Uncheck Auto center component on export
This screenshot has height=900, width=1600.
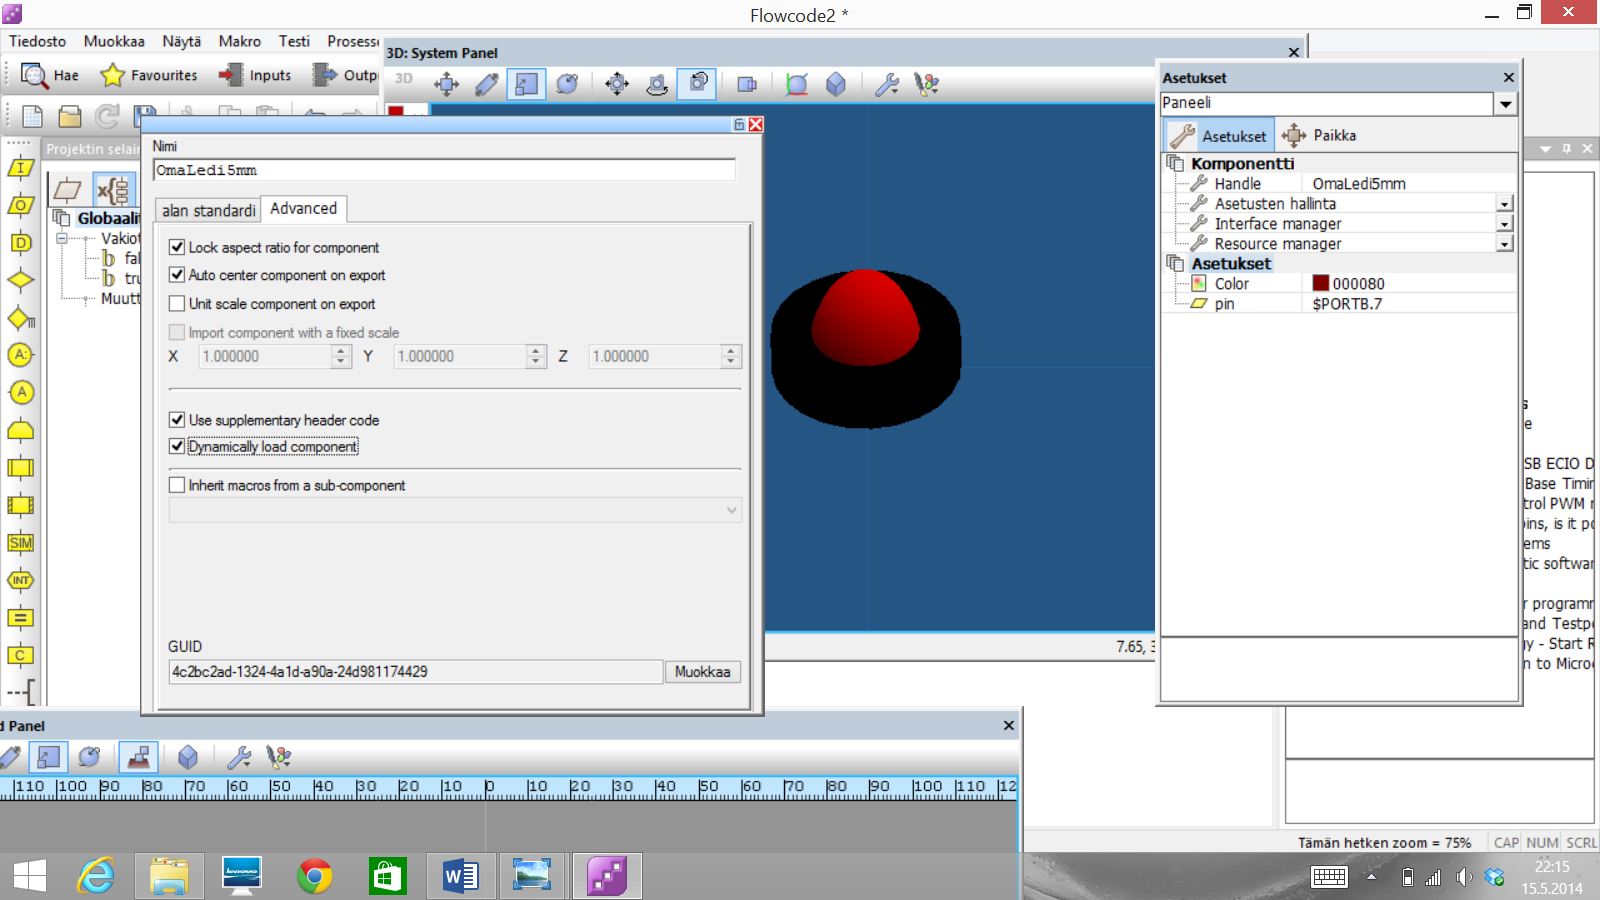[177, 275]
